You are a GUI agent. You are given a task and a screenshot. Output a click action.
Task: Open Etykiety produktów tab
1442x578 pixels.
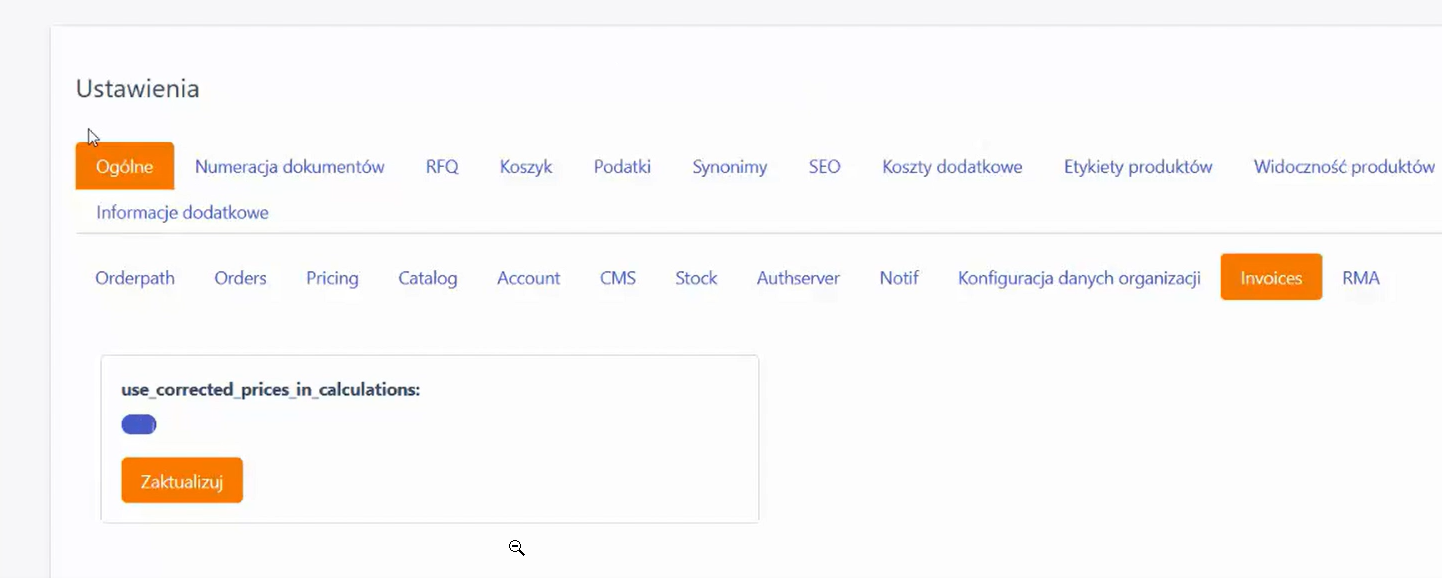pos(1138,166)
